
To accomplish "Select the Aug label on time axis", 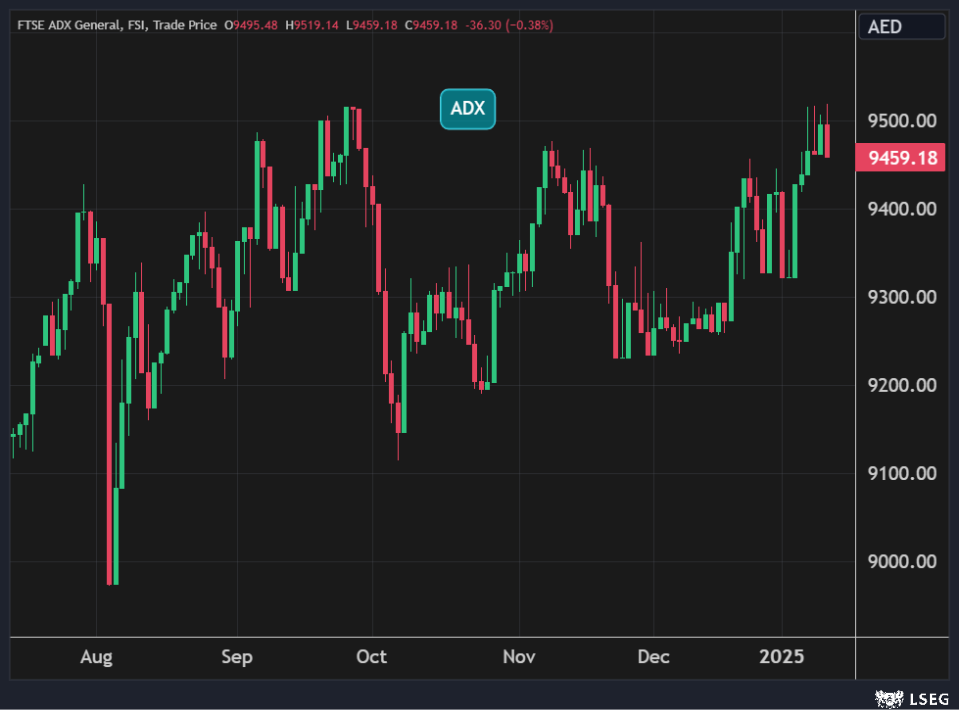I will 96,657.
